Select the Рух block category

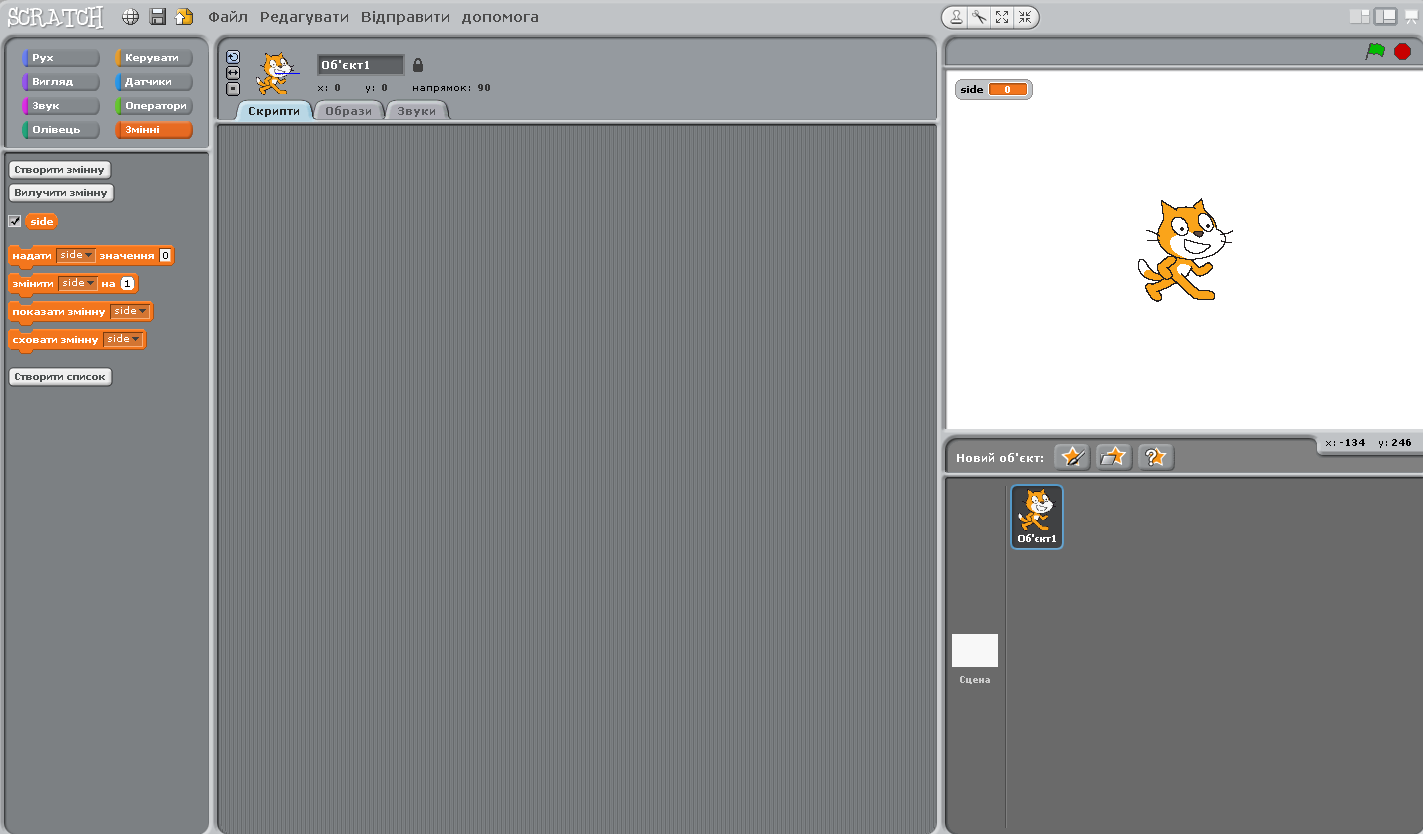coord(61,58)
